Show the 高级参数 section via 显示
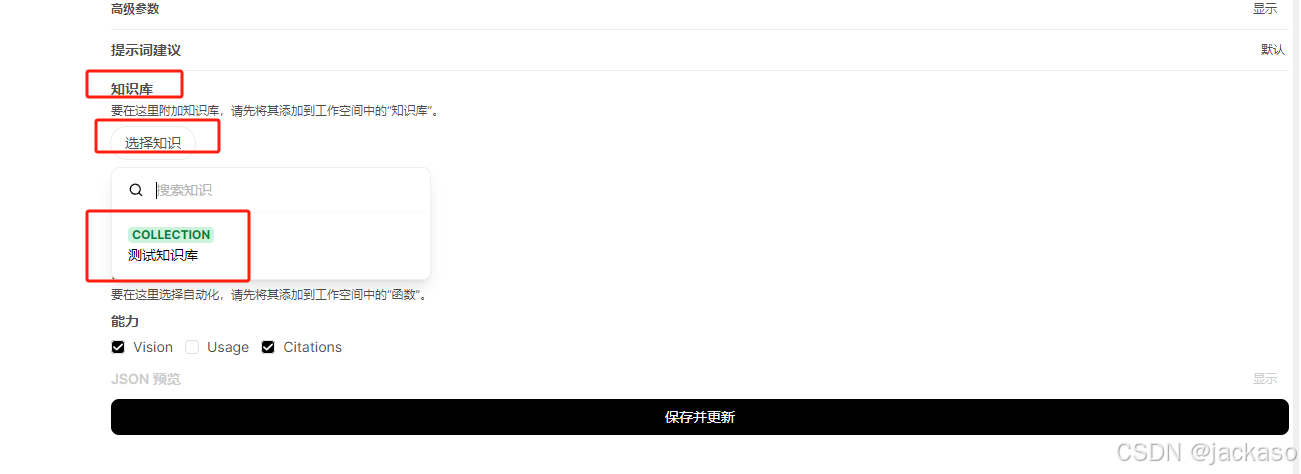Viewport: 1301px width, 474px height. coord(1265,9)
